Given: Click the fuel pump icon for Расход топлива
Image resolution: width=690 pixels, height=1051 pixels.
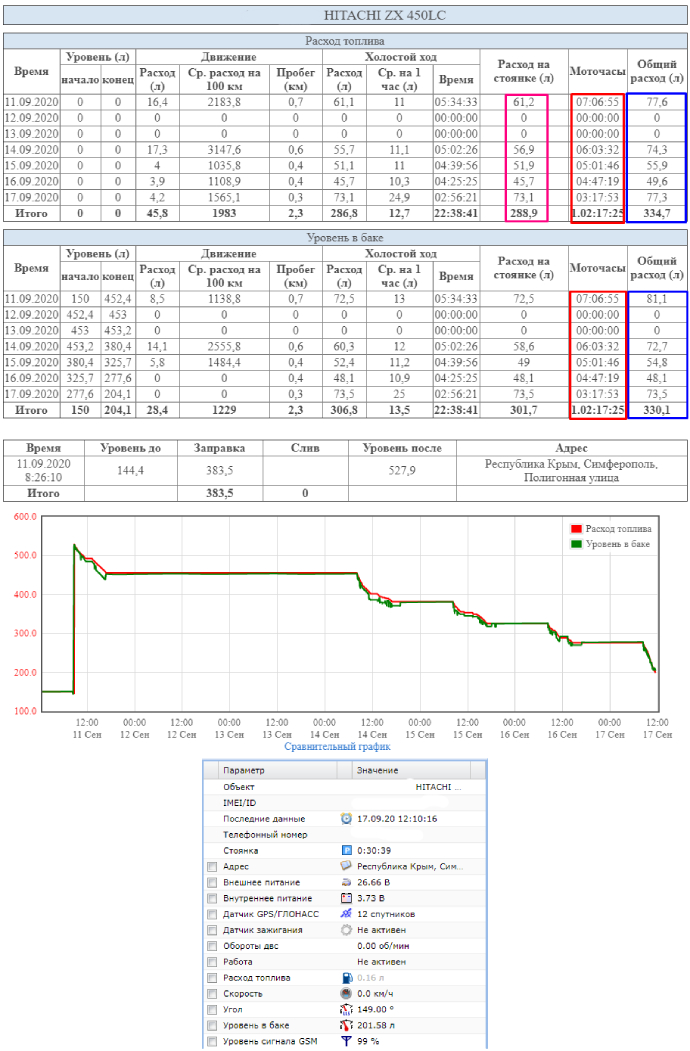Looking at the screenshot, I should click(346, 978).
